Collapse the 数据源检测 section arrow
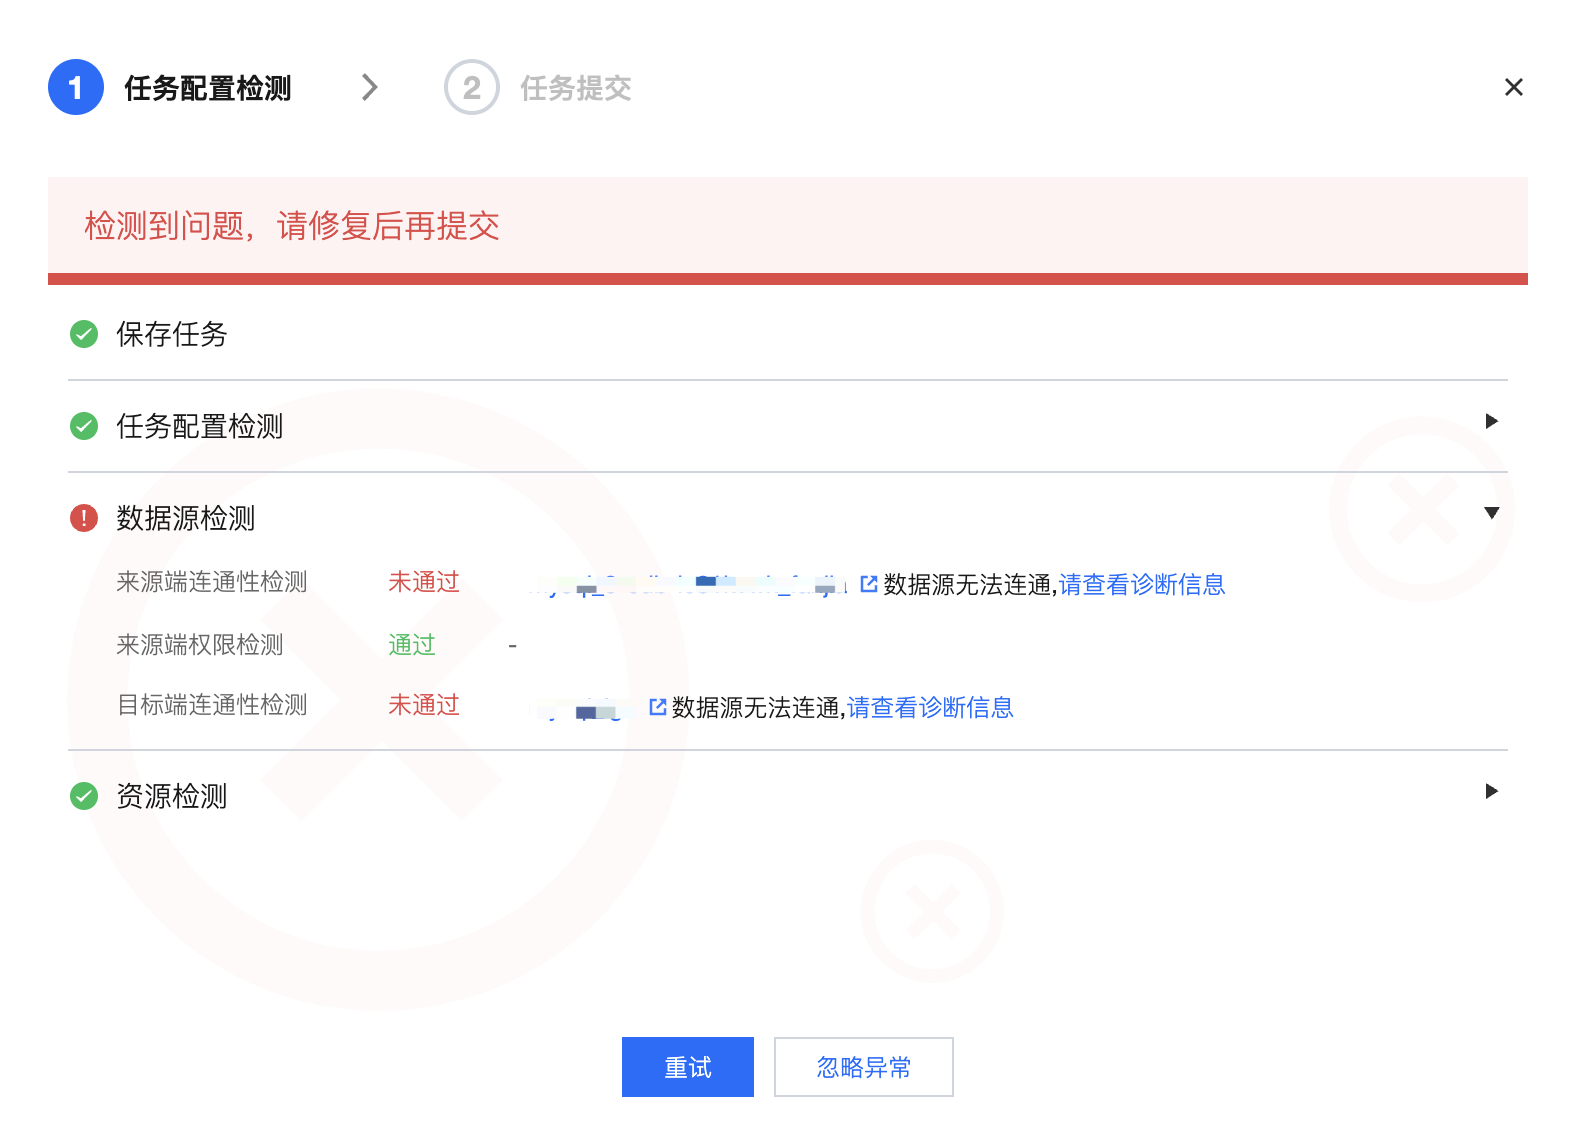The image size is (1576, 1130). [1491, 513]
